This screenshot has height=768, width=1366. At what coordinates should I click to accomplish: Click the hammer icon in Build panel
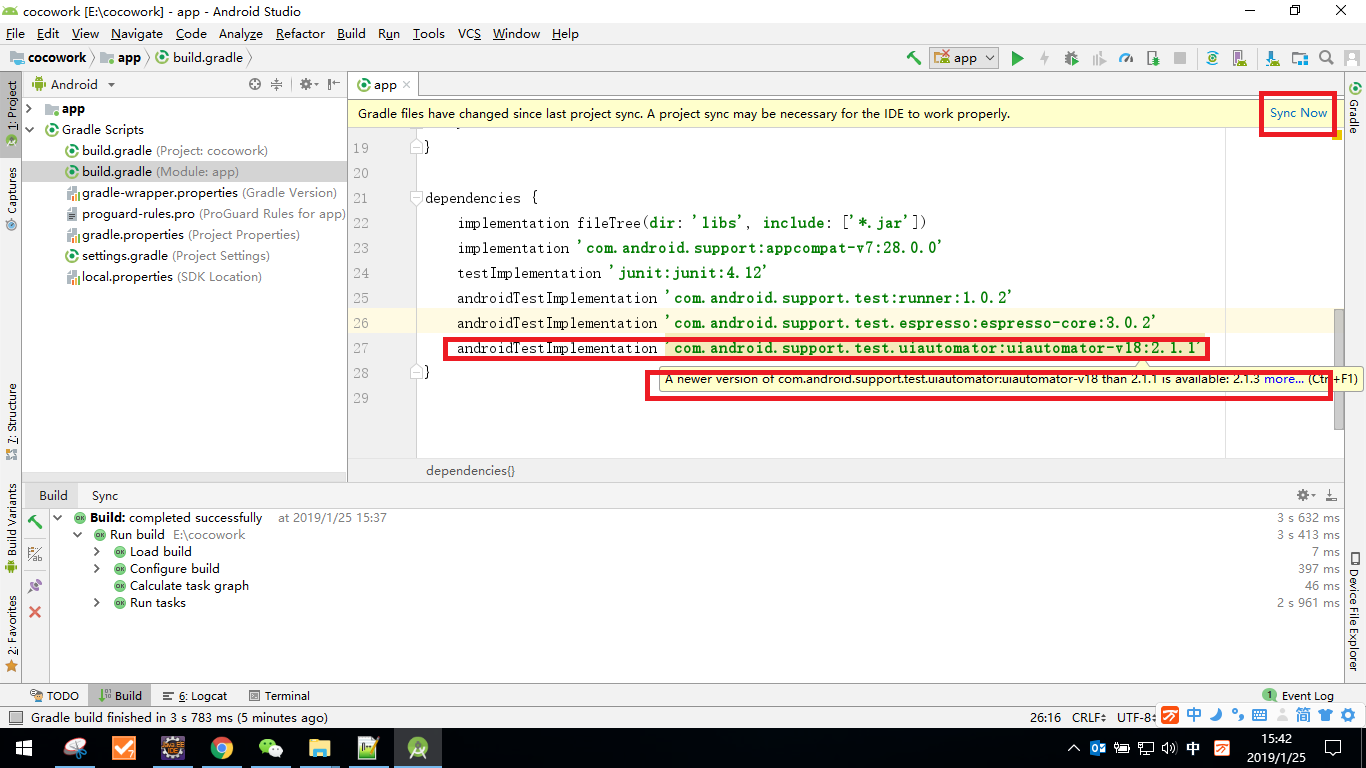tap(35, 522)
